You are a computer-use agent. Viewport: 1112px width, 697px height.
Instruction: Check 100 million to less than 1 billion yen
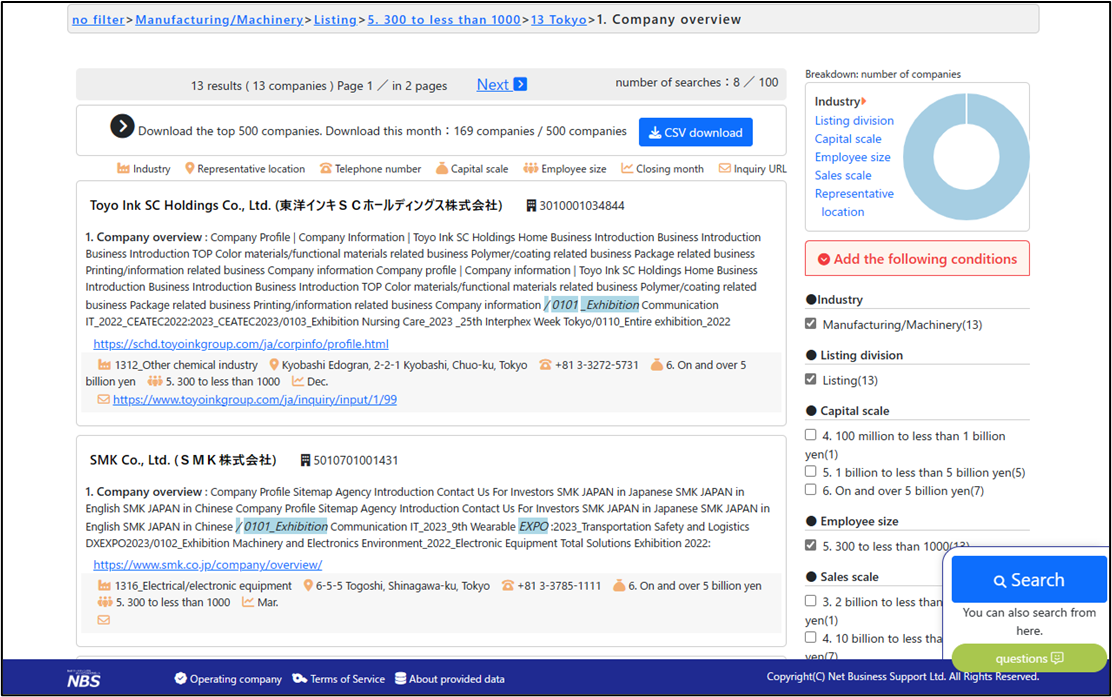[811, 435]
